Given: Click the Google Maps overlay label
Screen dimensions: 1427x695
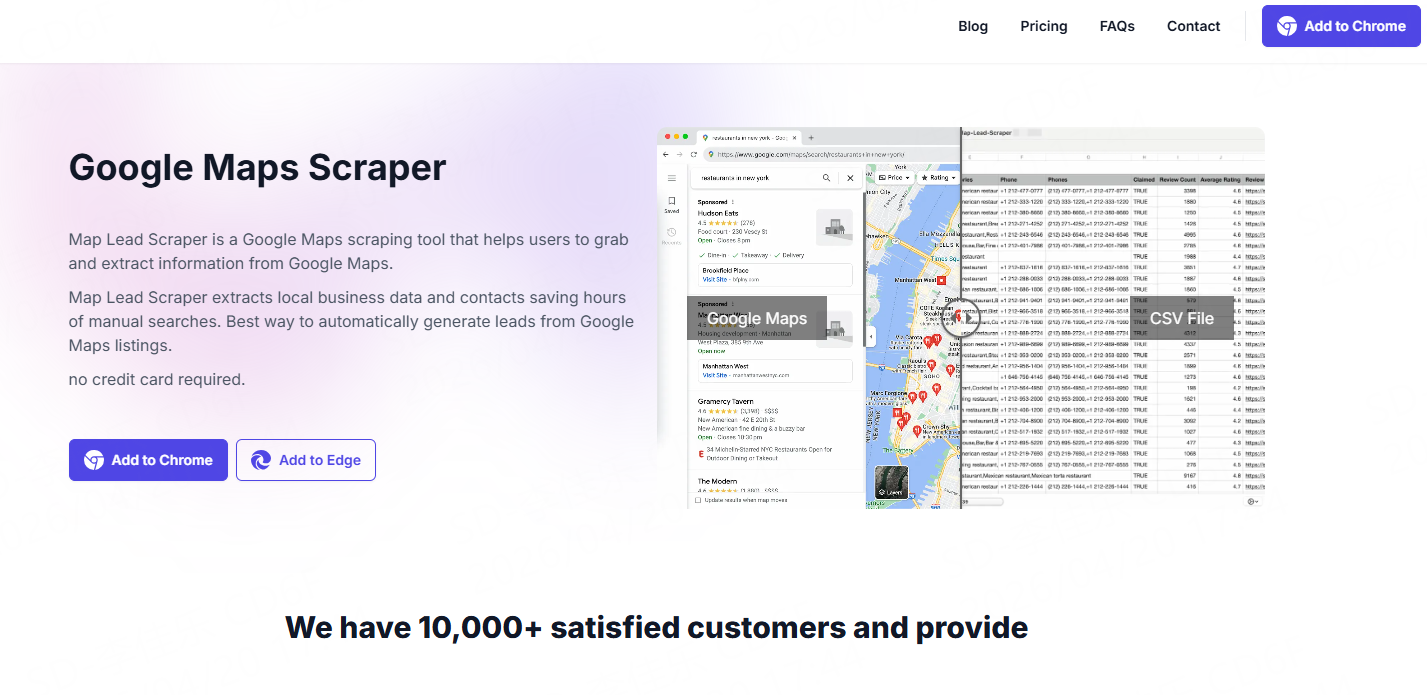Looking at the screenshot, I should pos(757,318).
